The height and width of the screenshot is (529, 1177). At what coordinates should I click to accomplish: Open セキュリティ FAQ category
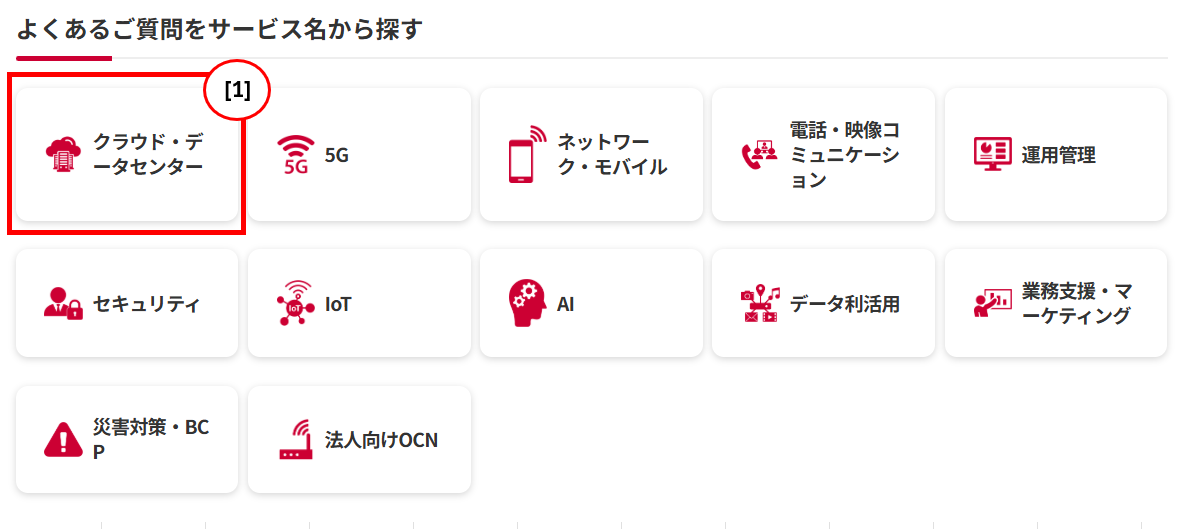point(147,304)
